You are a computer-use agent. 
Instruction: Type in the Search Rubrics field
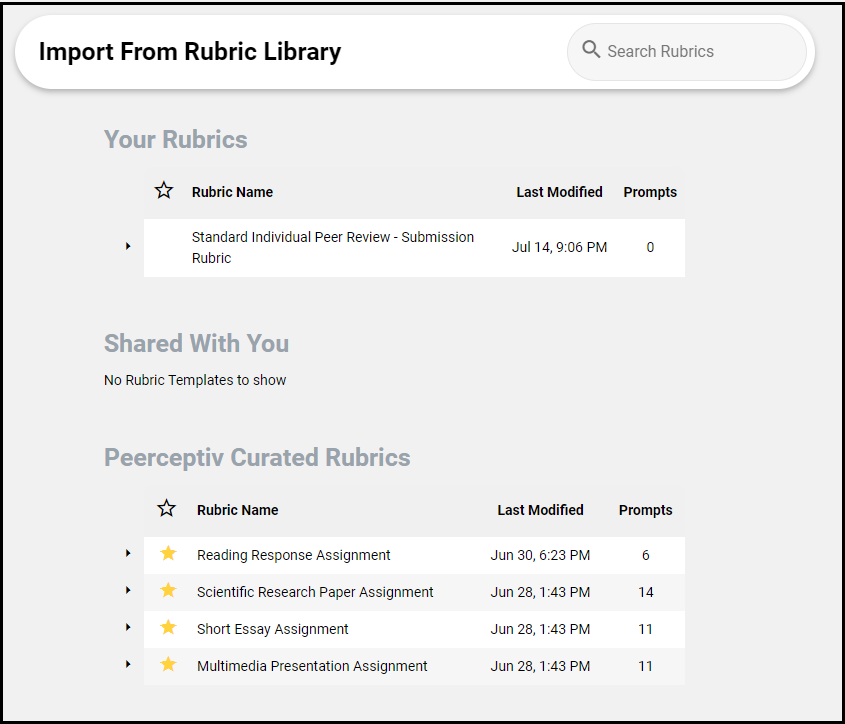click(700, 51)
